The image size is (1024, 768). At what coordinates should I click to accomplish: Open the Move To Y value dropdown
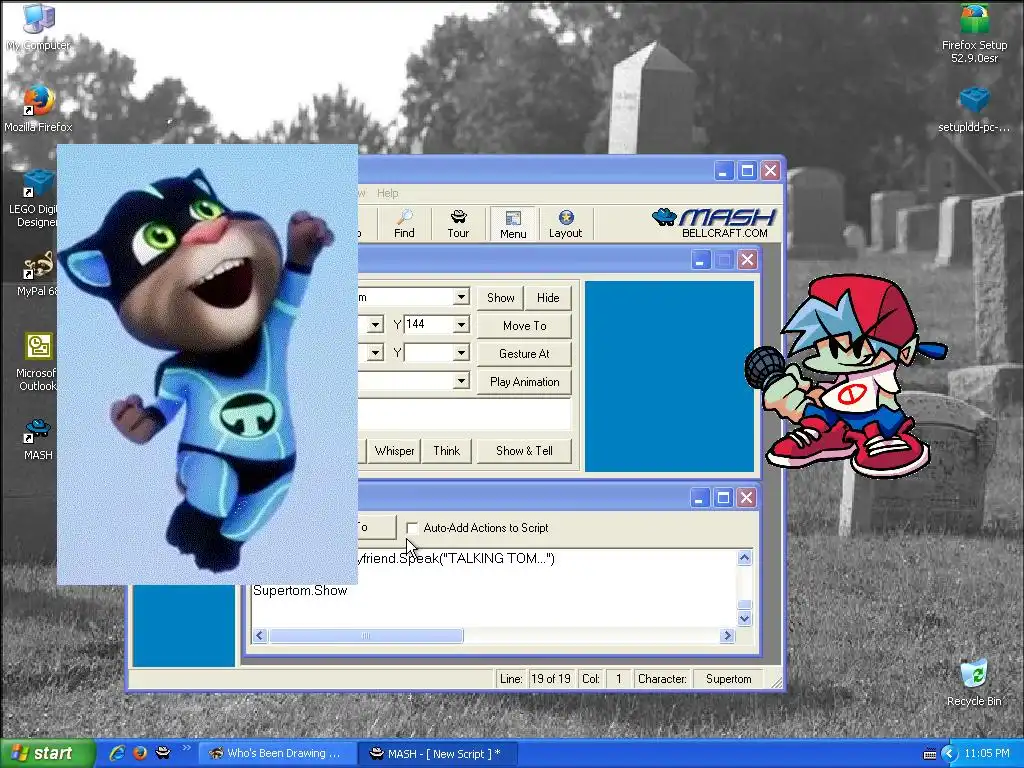tap(461, 325)
